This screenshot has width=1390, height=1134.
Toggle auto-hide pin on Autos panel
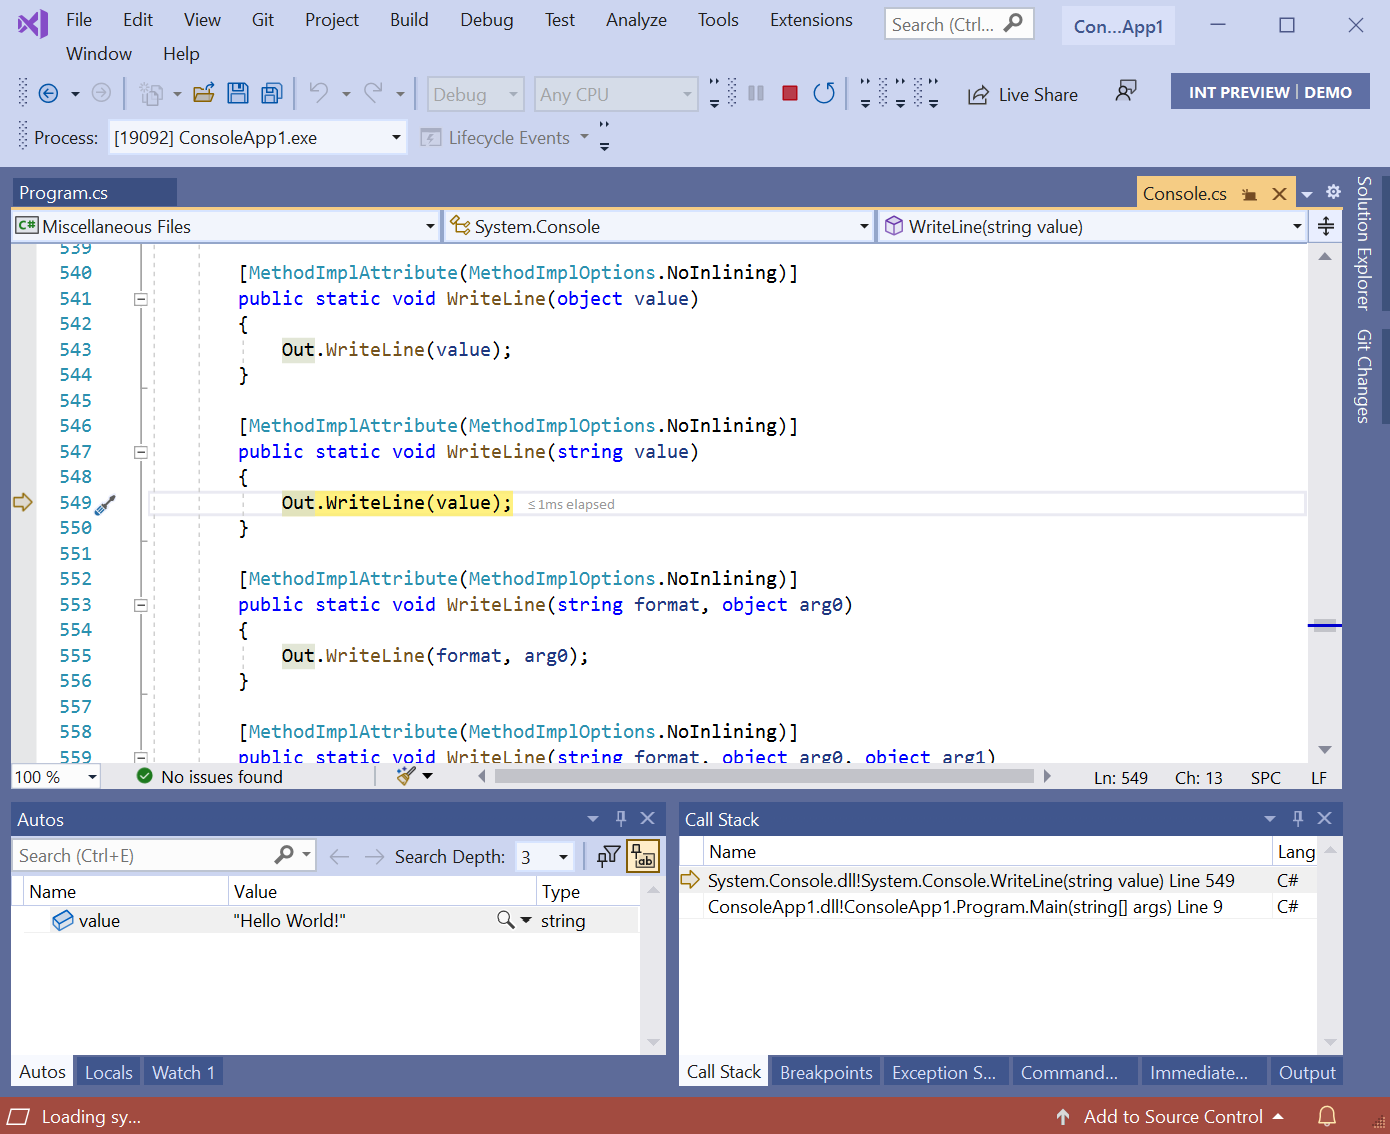coord(621,818)
